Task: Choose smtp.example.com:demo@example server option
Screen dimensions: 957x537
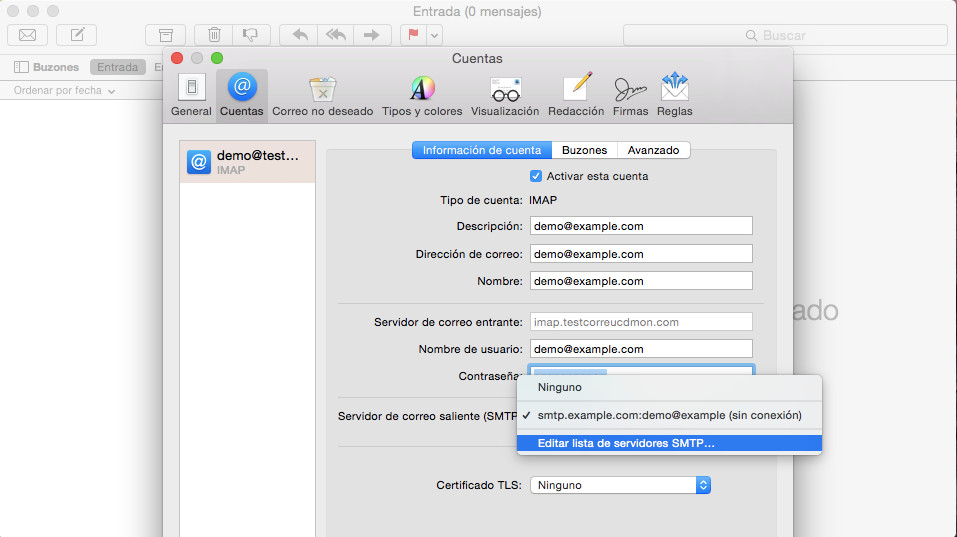Action: 669,415
